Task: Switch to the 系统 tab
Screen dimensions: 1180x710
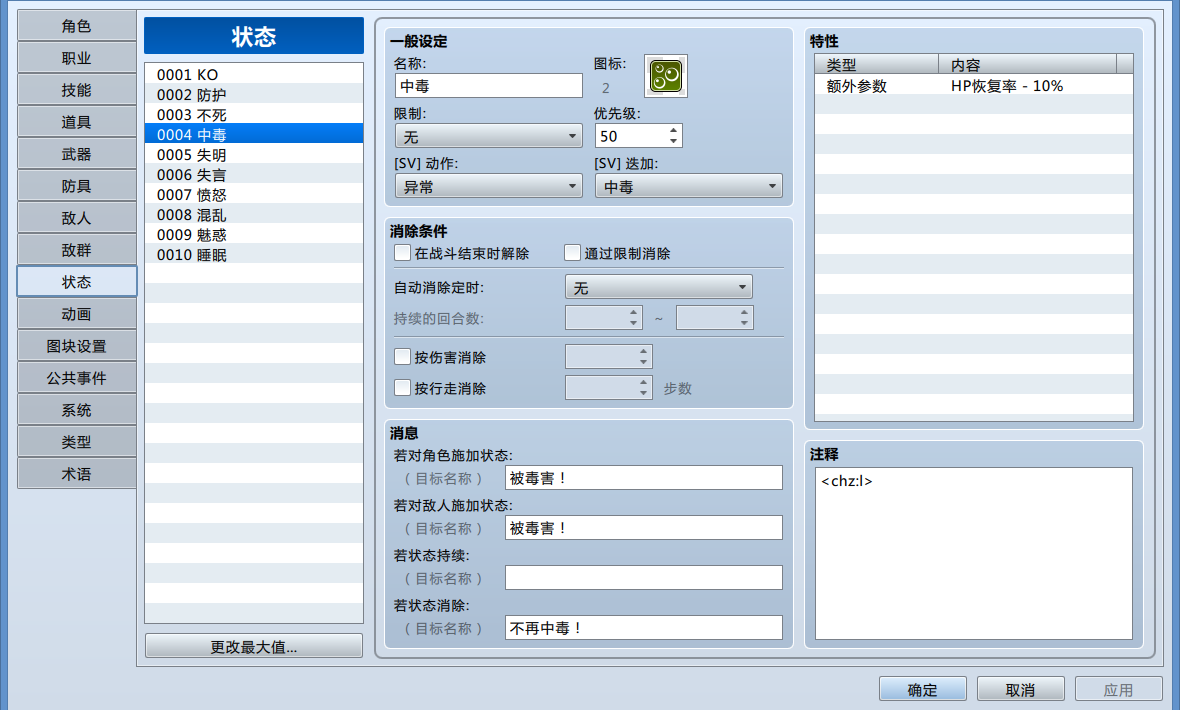Action: click(x=77, y=410)
